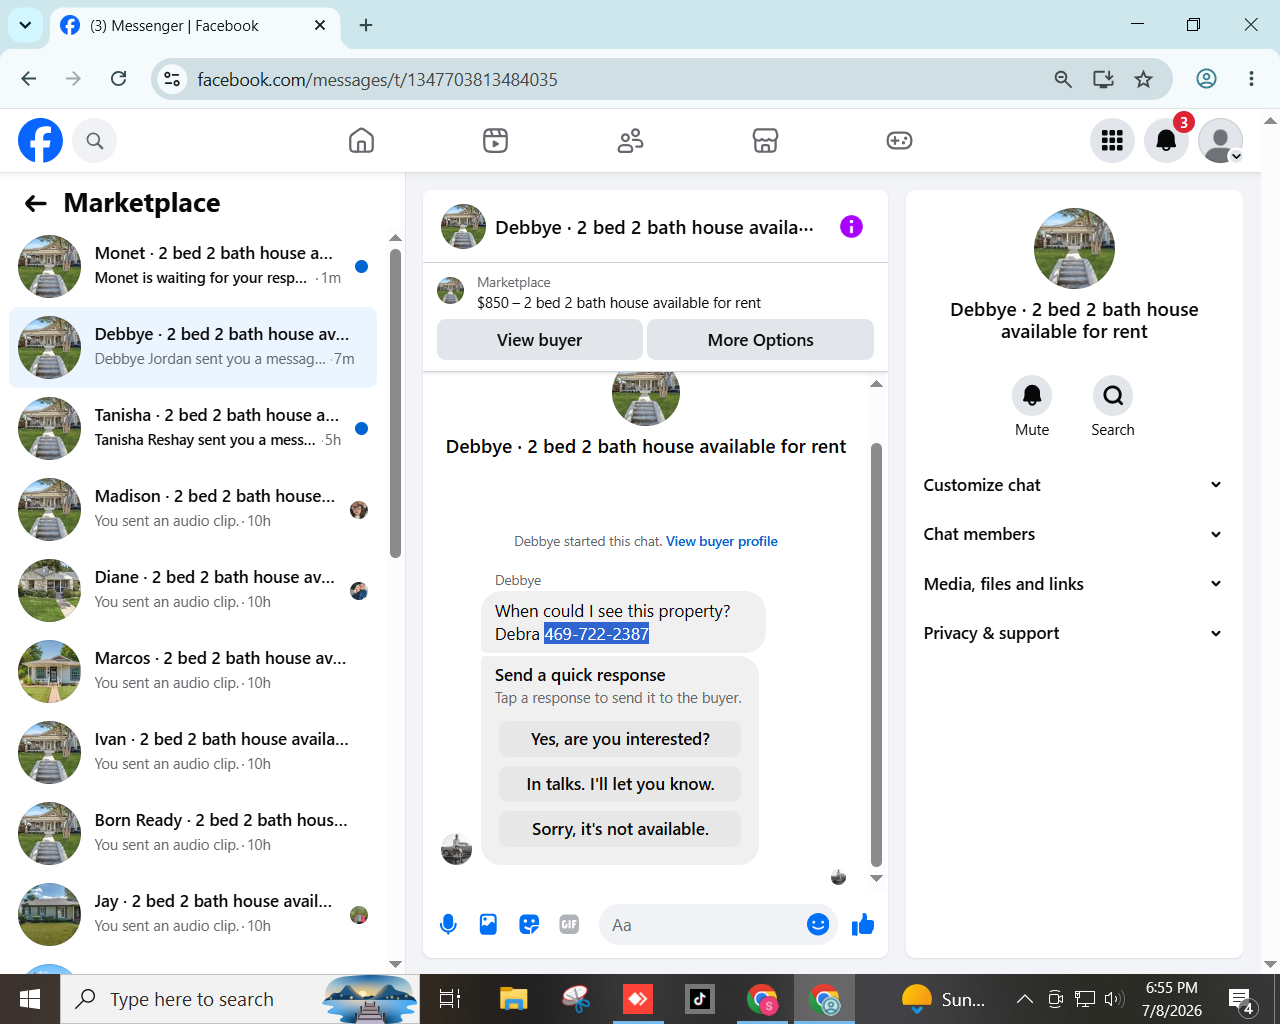Open the View buyer profile link
This screenshot has height=1024, width=1280.
722,542
